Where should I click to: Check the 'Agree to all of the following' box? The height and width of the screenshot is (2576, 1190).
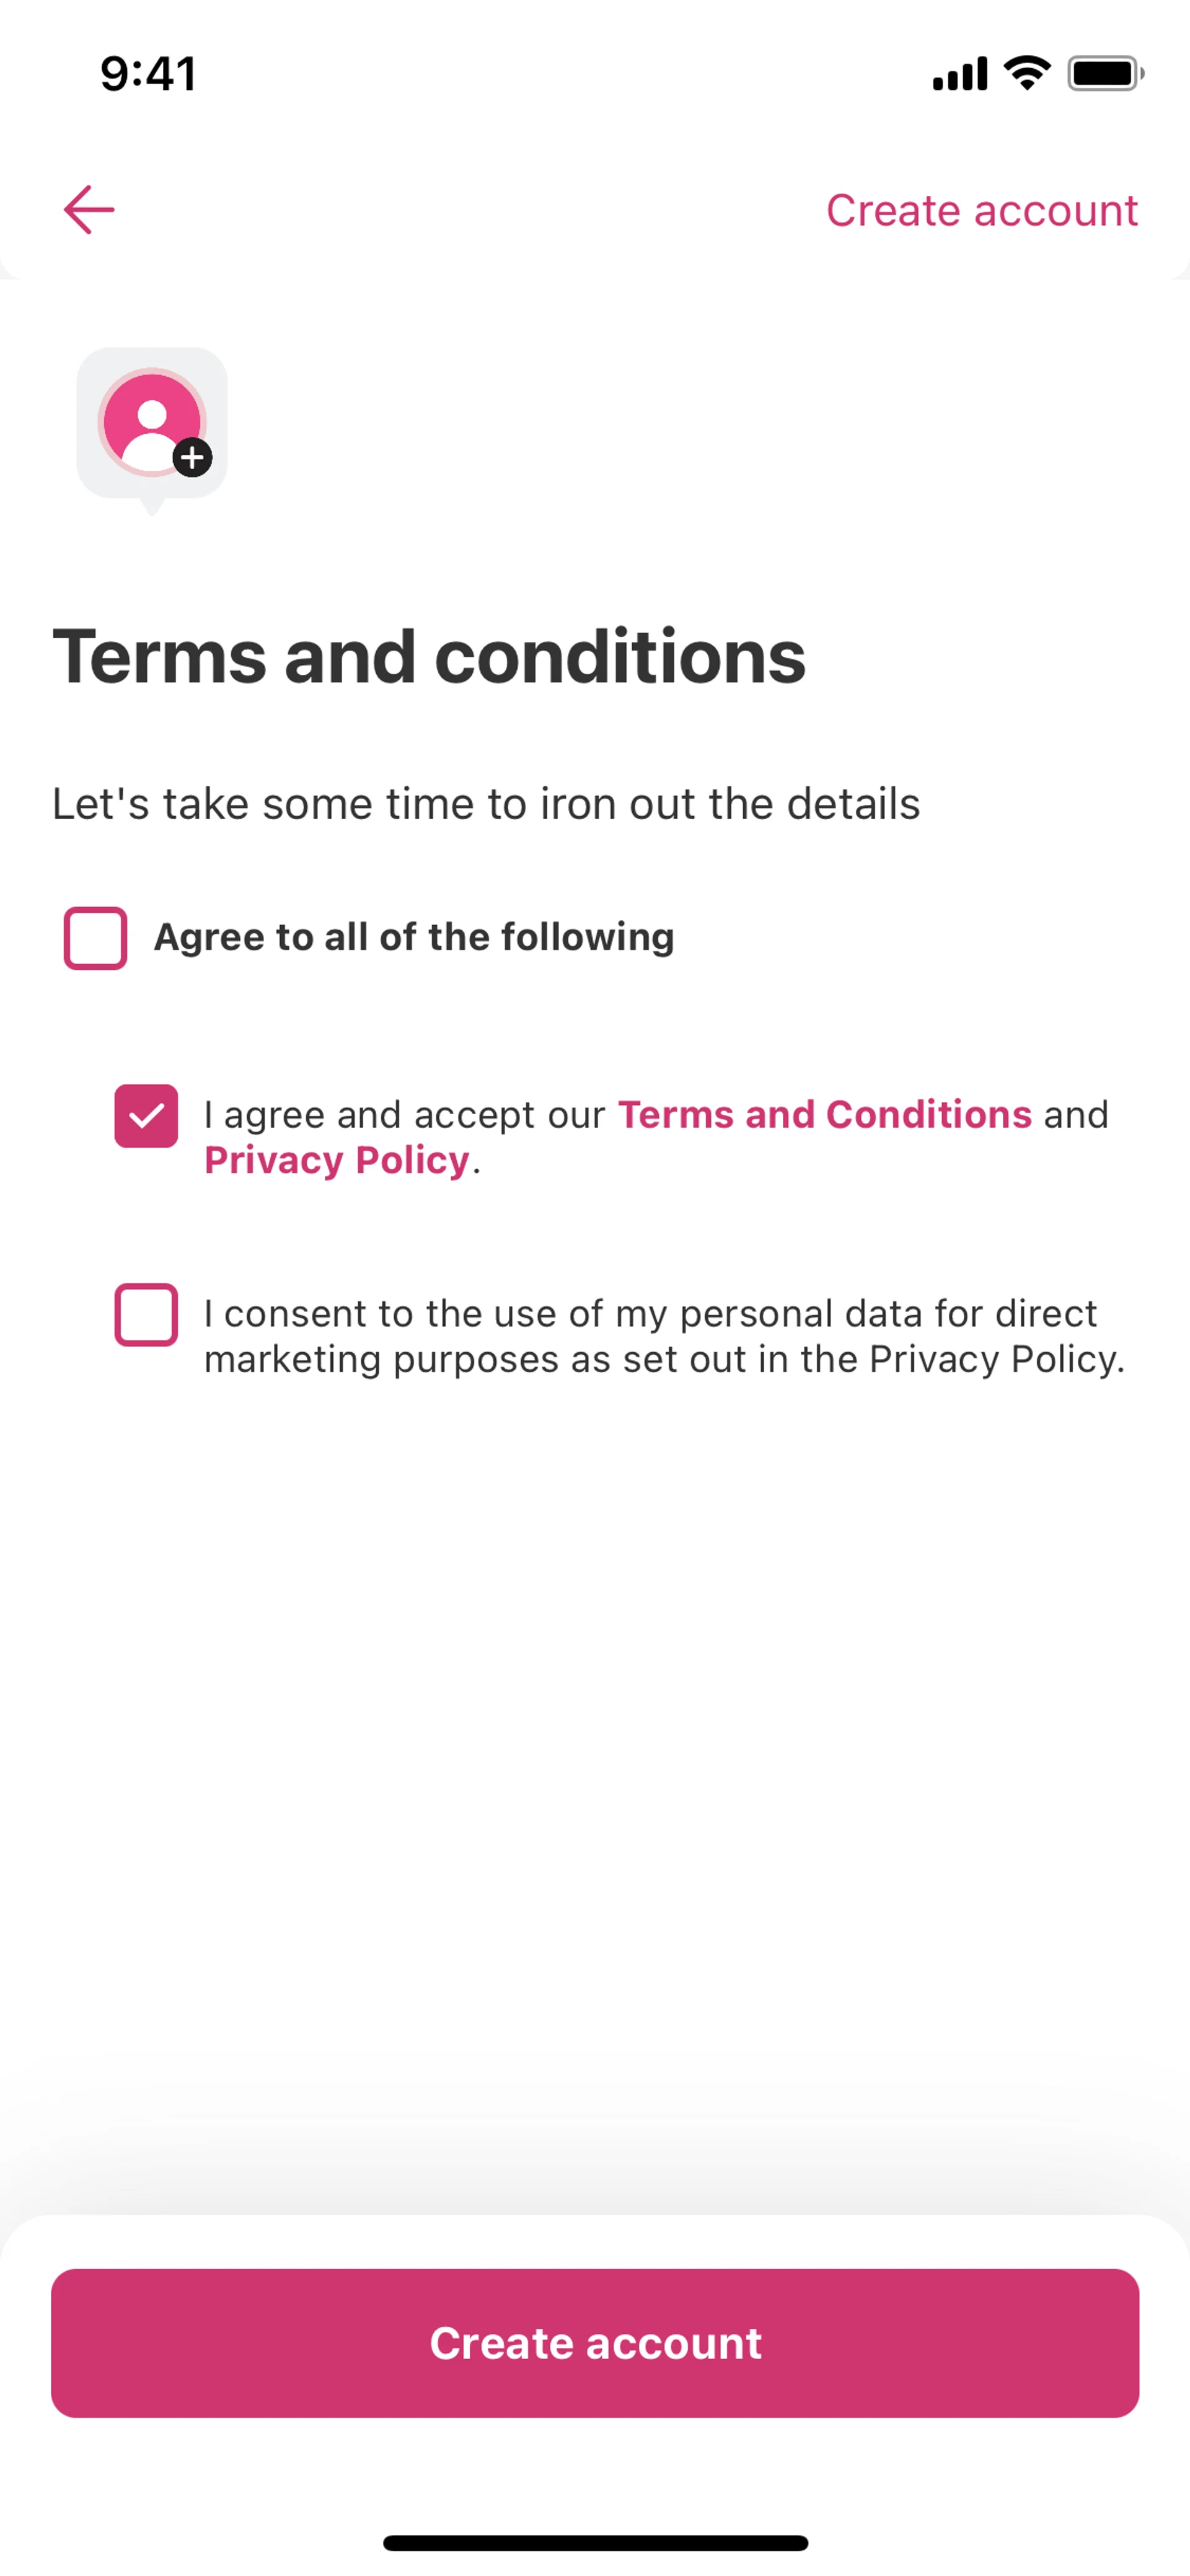tap(95, 938)
